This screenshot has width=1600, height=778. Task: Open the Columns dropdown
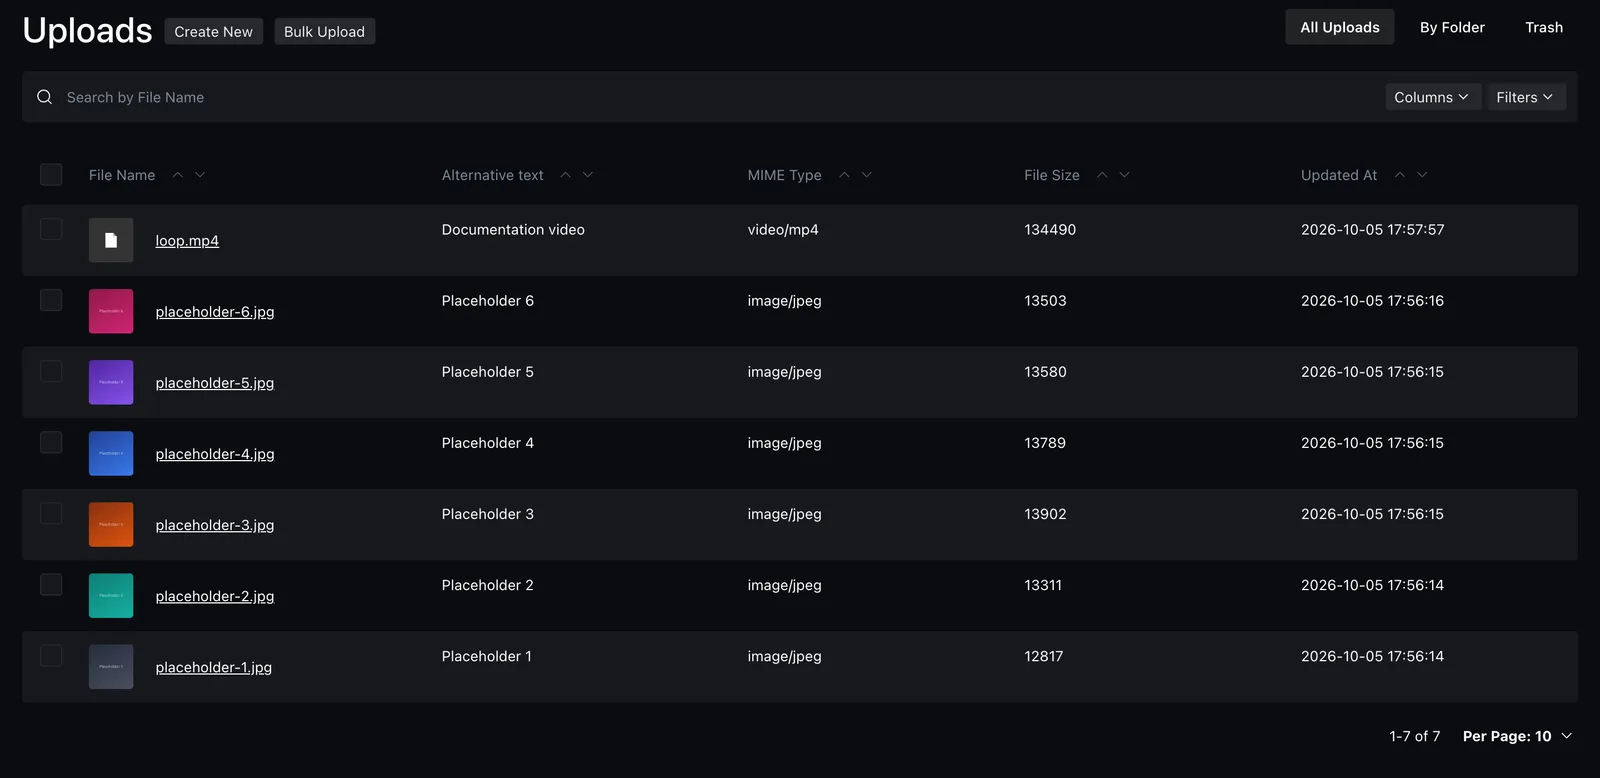tap(1432, 97)
